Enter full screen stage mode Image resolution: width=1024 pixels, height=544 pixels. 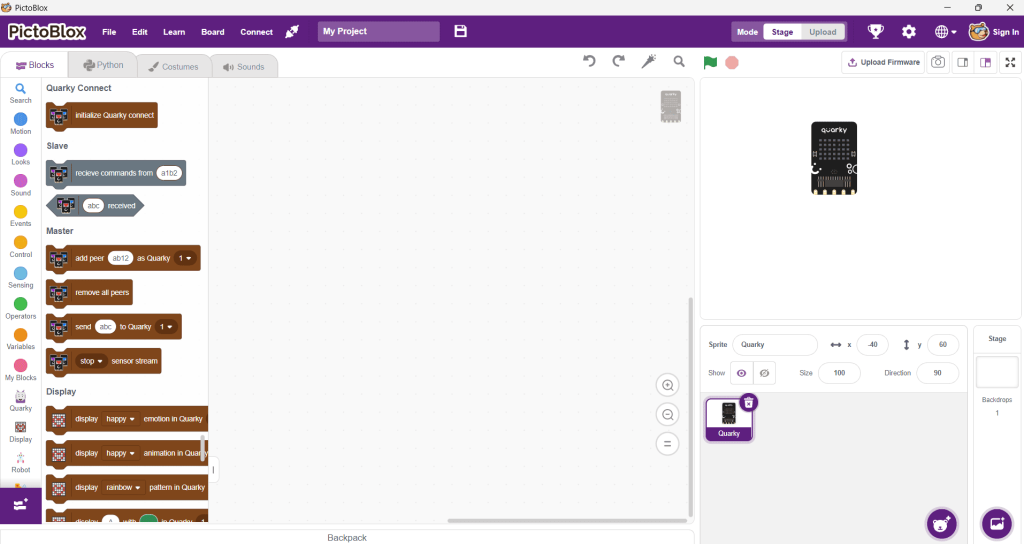coord(1010,62)
